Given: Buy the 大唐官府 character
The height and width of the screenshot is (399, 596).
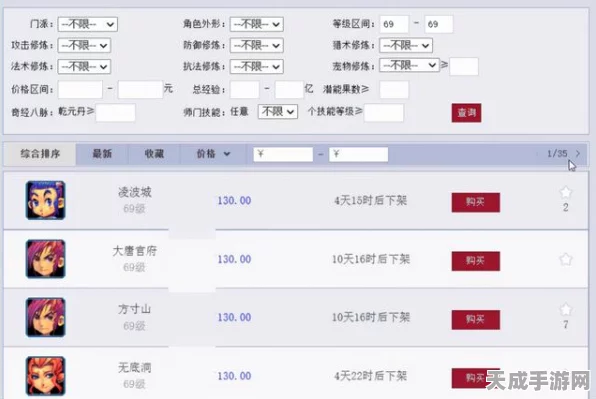Looking at the screenshot, I should (x=476, y=261).
